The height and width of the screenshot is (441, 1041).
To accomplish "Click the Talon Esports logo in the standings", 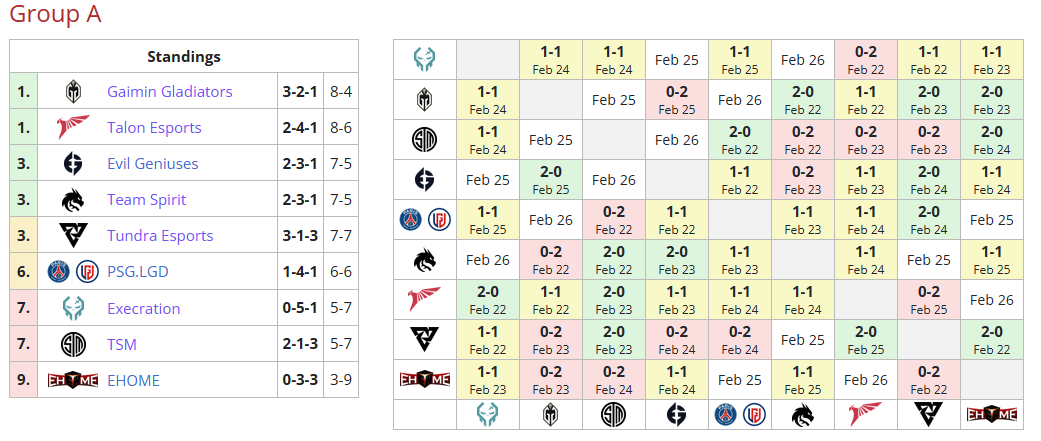I will (73, 128).
